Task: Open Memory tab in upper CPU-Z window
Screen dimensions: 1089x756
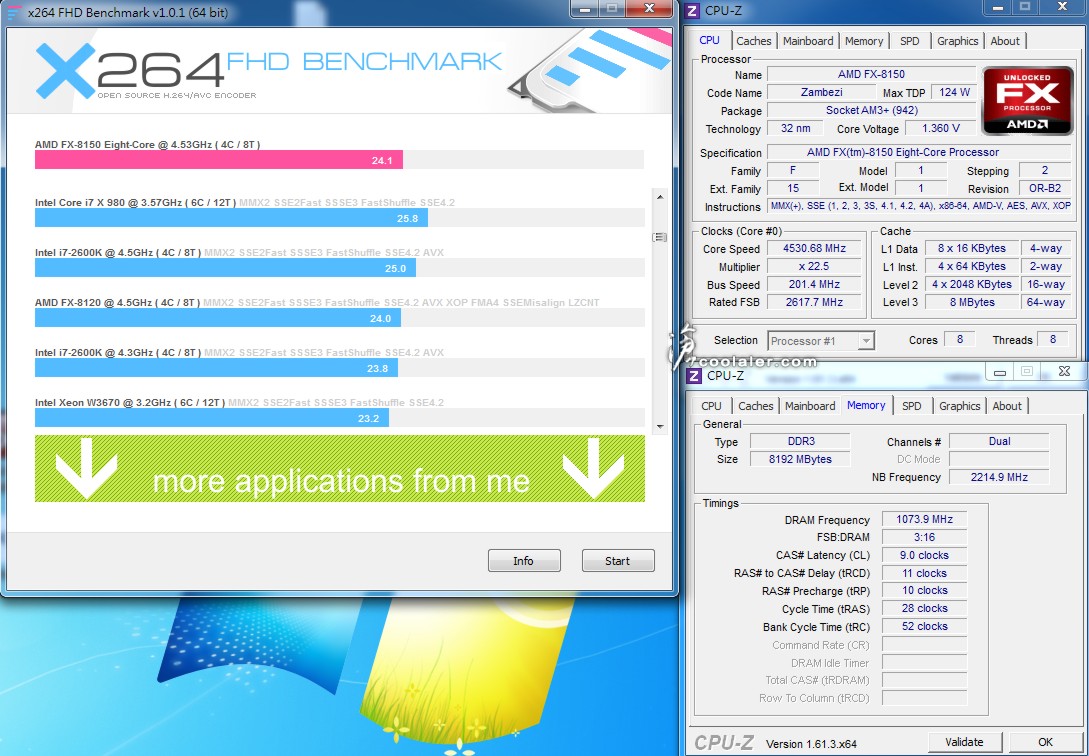Action: (864, 41)
